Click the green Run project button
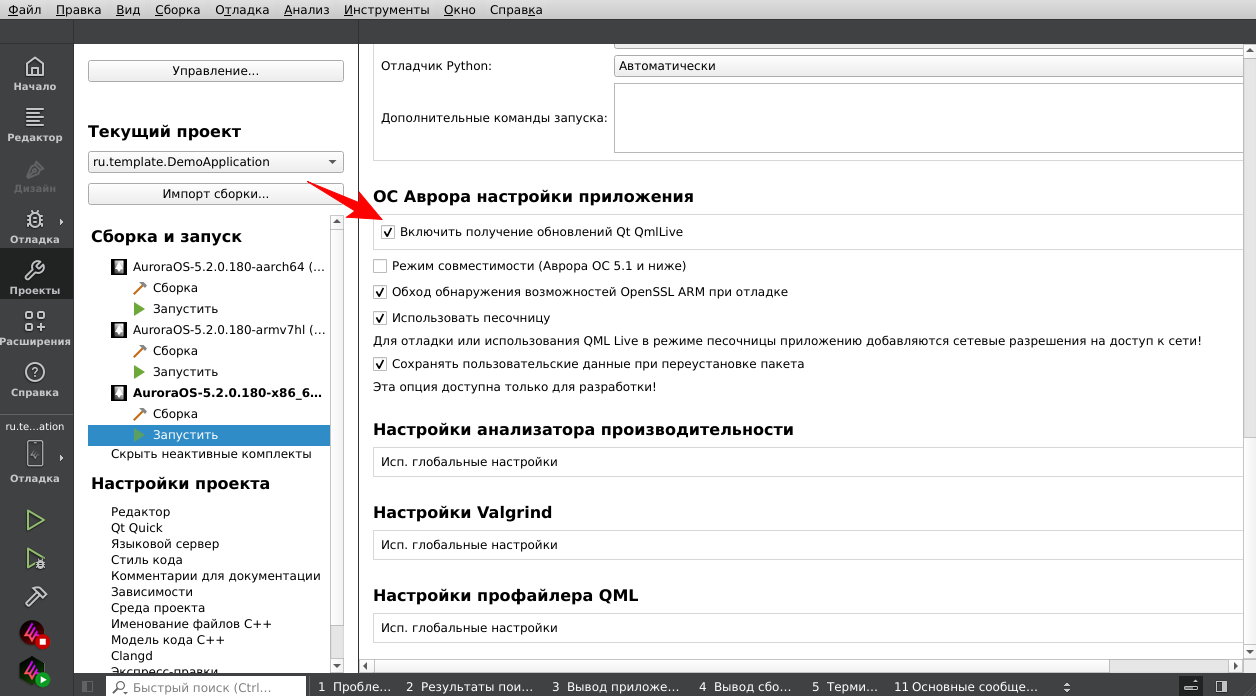The height and width of the screenshot is (696, 1256). coord(35,520)
